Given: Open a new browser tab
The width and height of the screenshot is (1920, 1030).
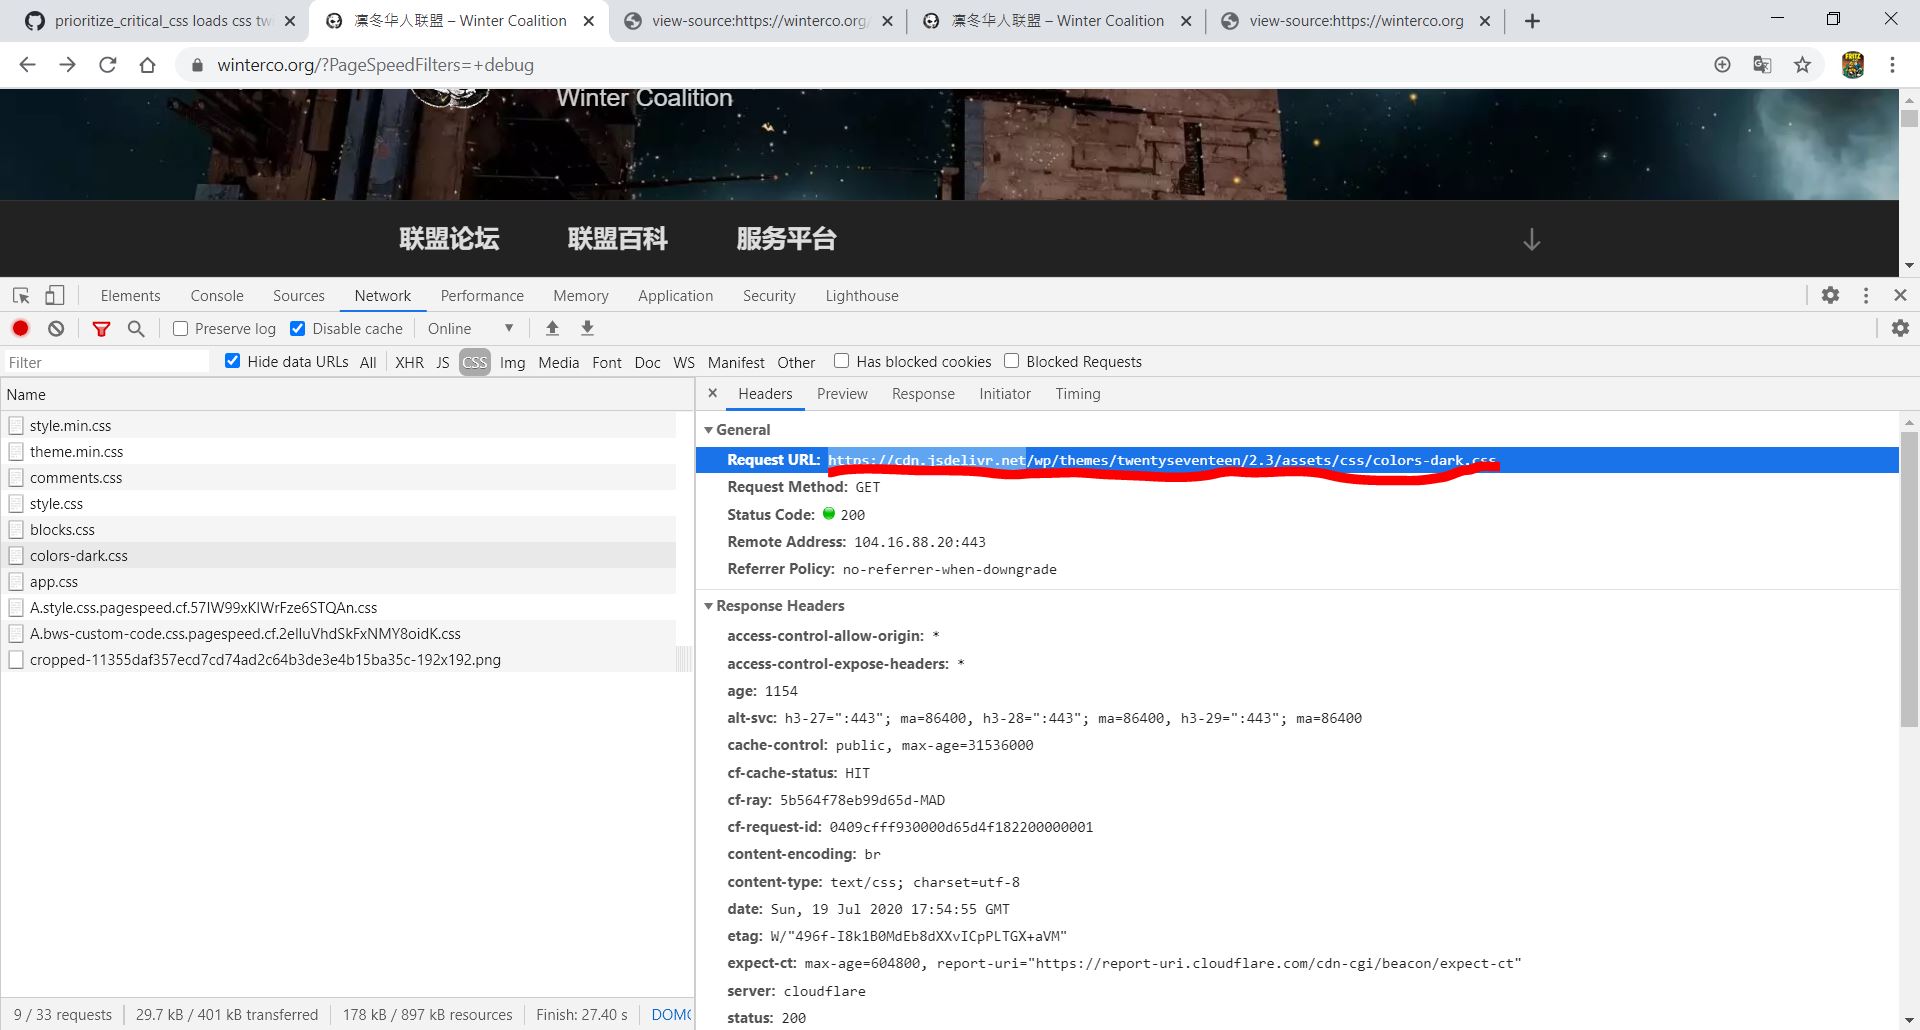Looking at the screenshot, I should 1532,21.
